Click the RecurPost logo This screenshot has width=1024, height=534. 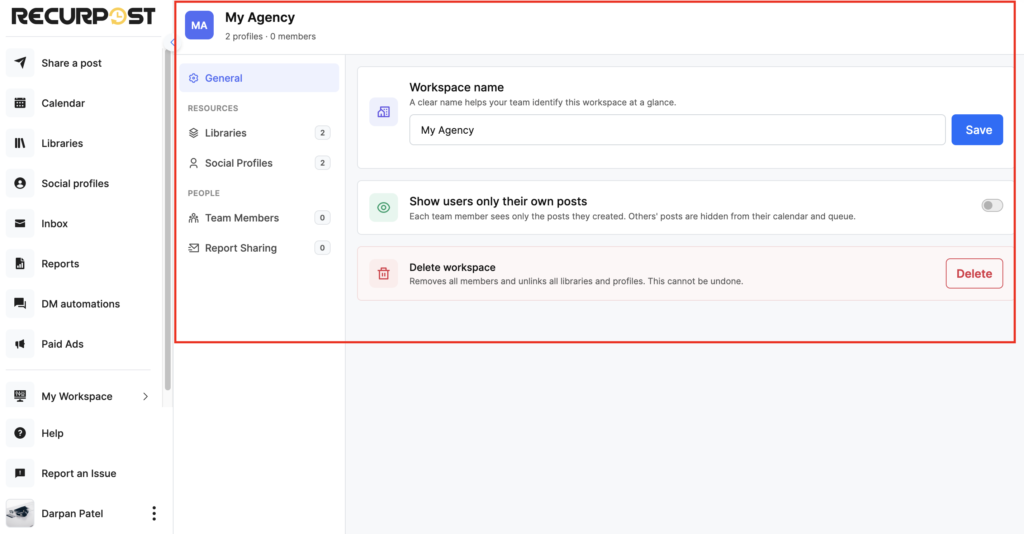[x=84, y=16]
